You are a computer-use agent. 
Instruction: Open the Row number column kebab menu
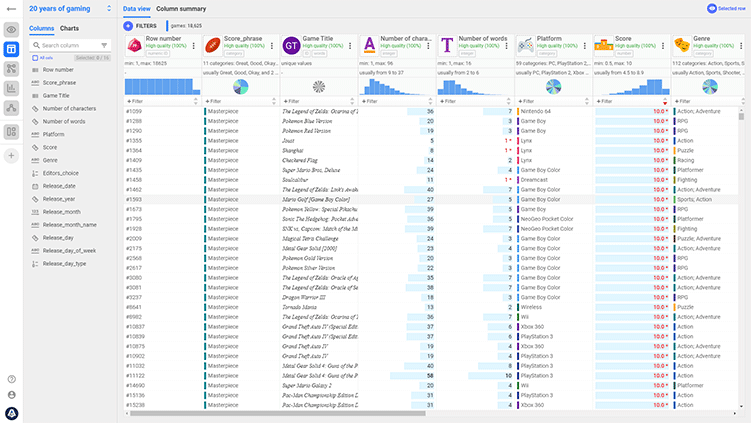click(193, 46)
